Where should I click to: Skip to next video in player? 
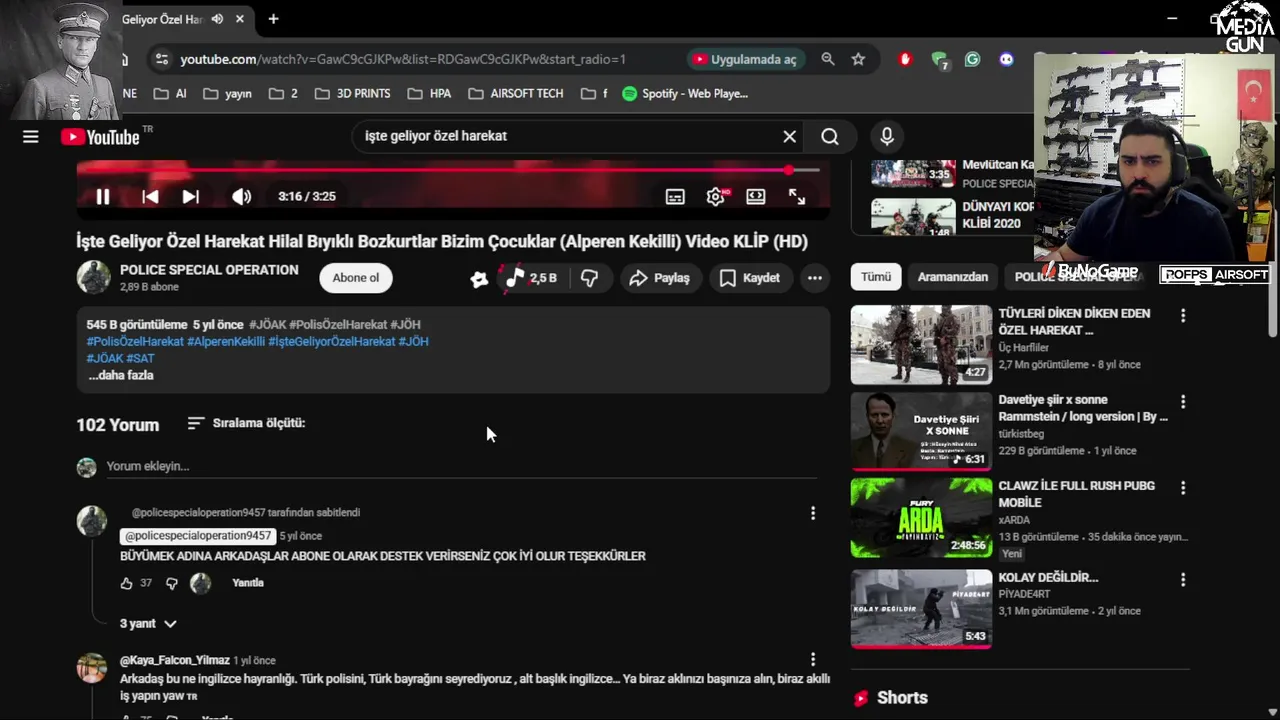(190, 197)
